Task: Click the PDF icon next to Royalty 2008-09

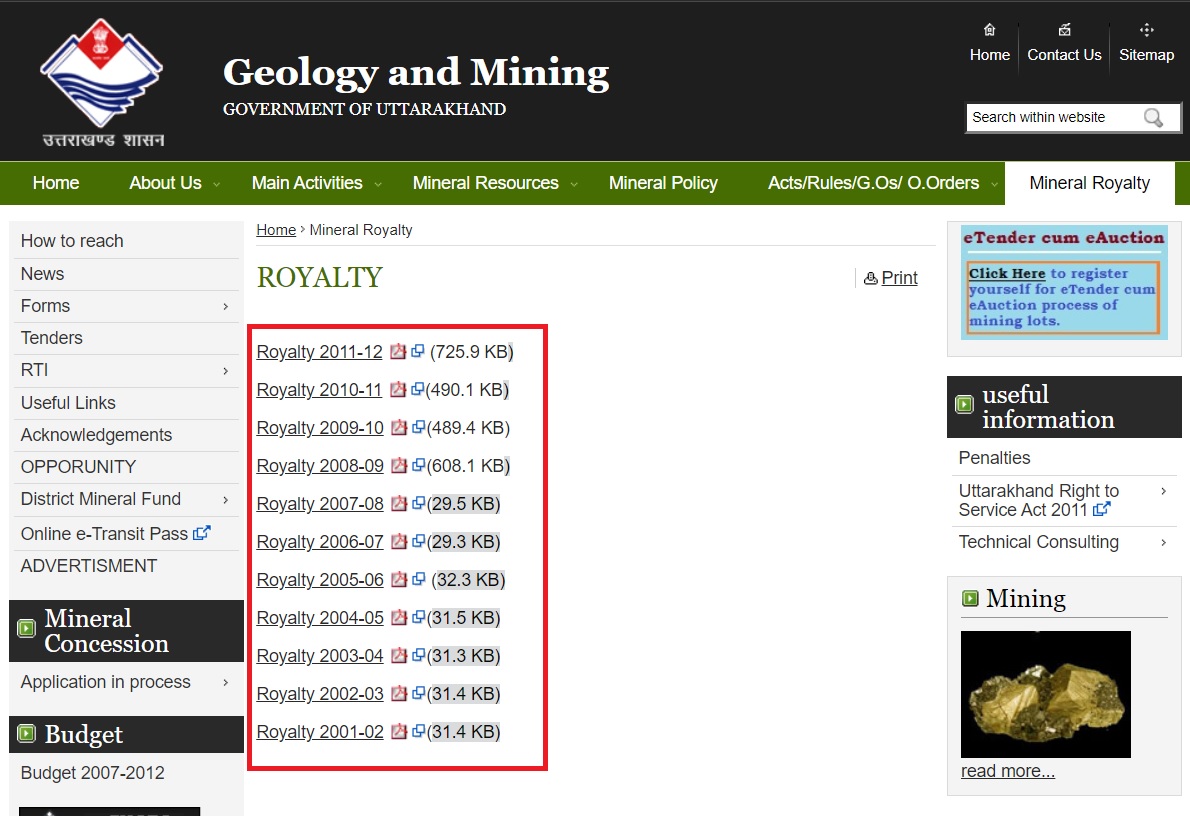Action: pos(399,466)
